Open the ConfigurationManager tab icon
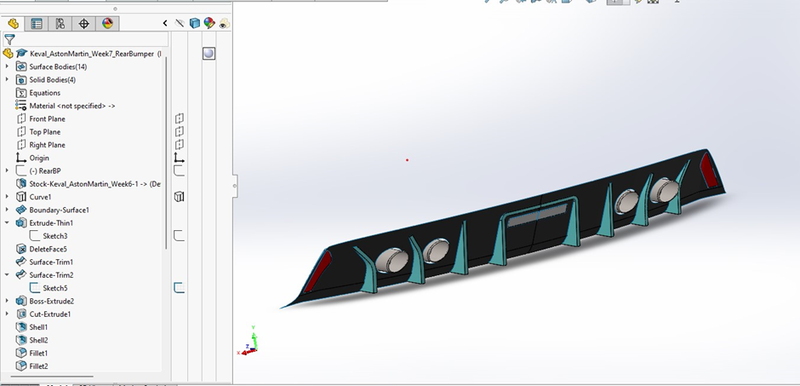Screen dimensions: 800x386 coord(60,23)
